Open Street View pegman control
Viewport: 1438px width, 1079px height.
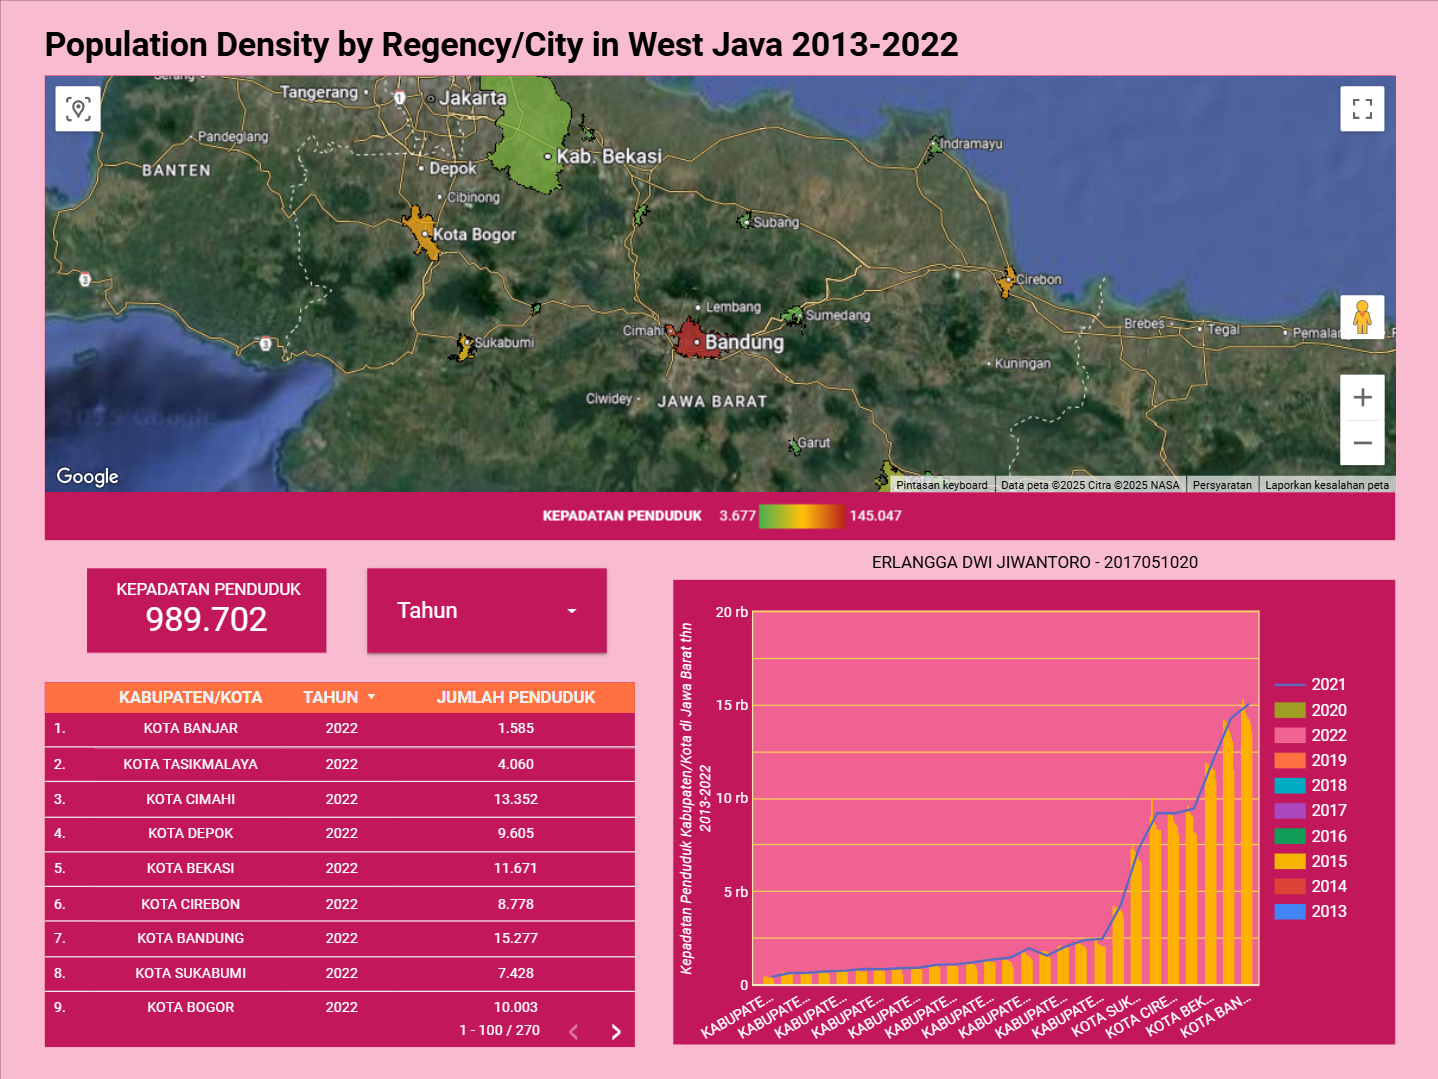coord(1362,317)
